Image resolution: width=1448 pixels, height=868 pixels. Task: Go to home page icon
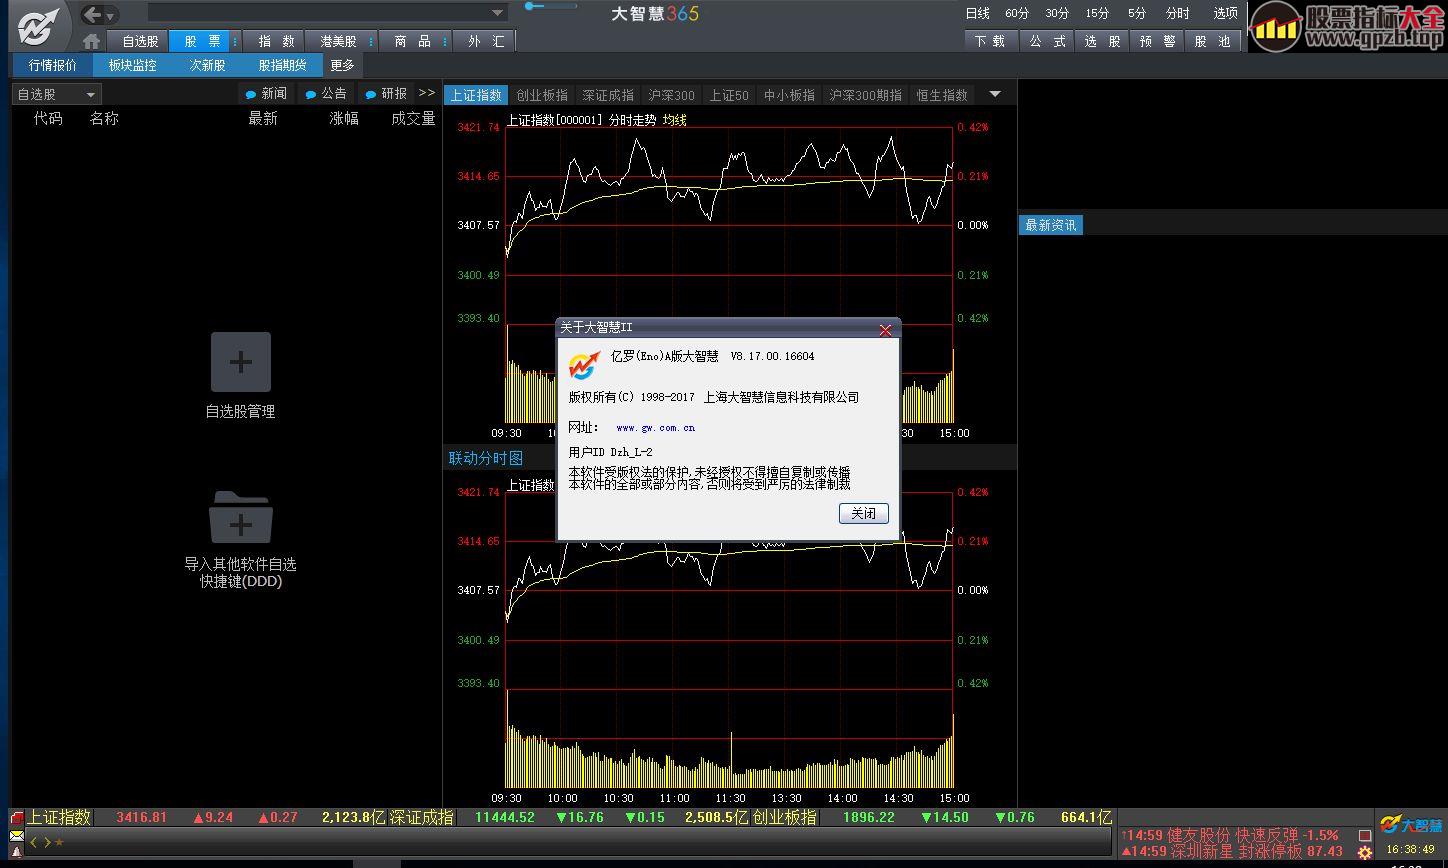coord(92,41)
